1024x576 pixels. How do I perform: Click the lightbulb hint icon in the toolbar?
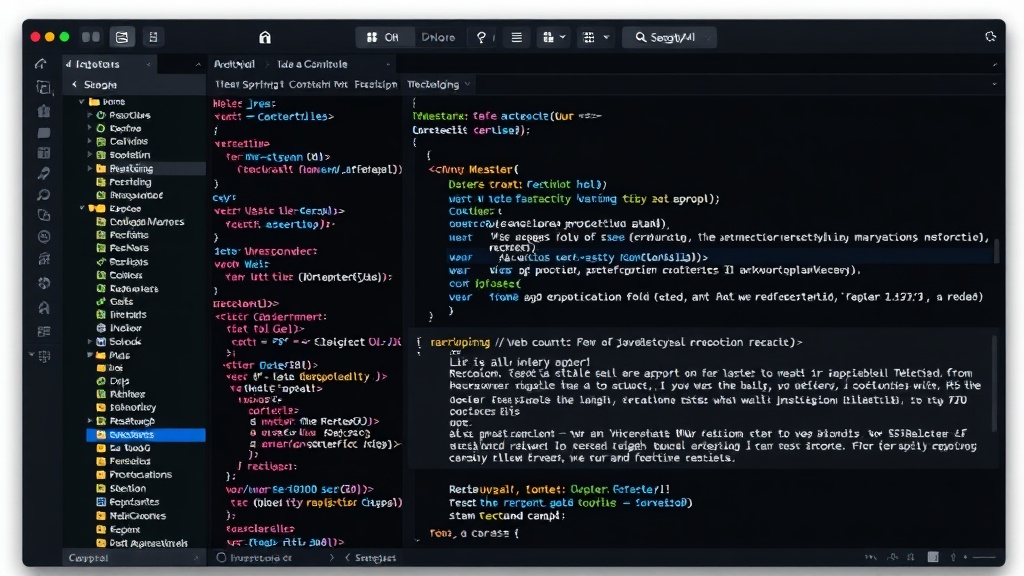[481, 37]
